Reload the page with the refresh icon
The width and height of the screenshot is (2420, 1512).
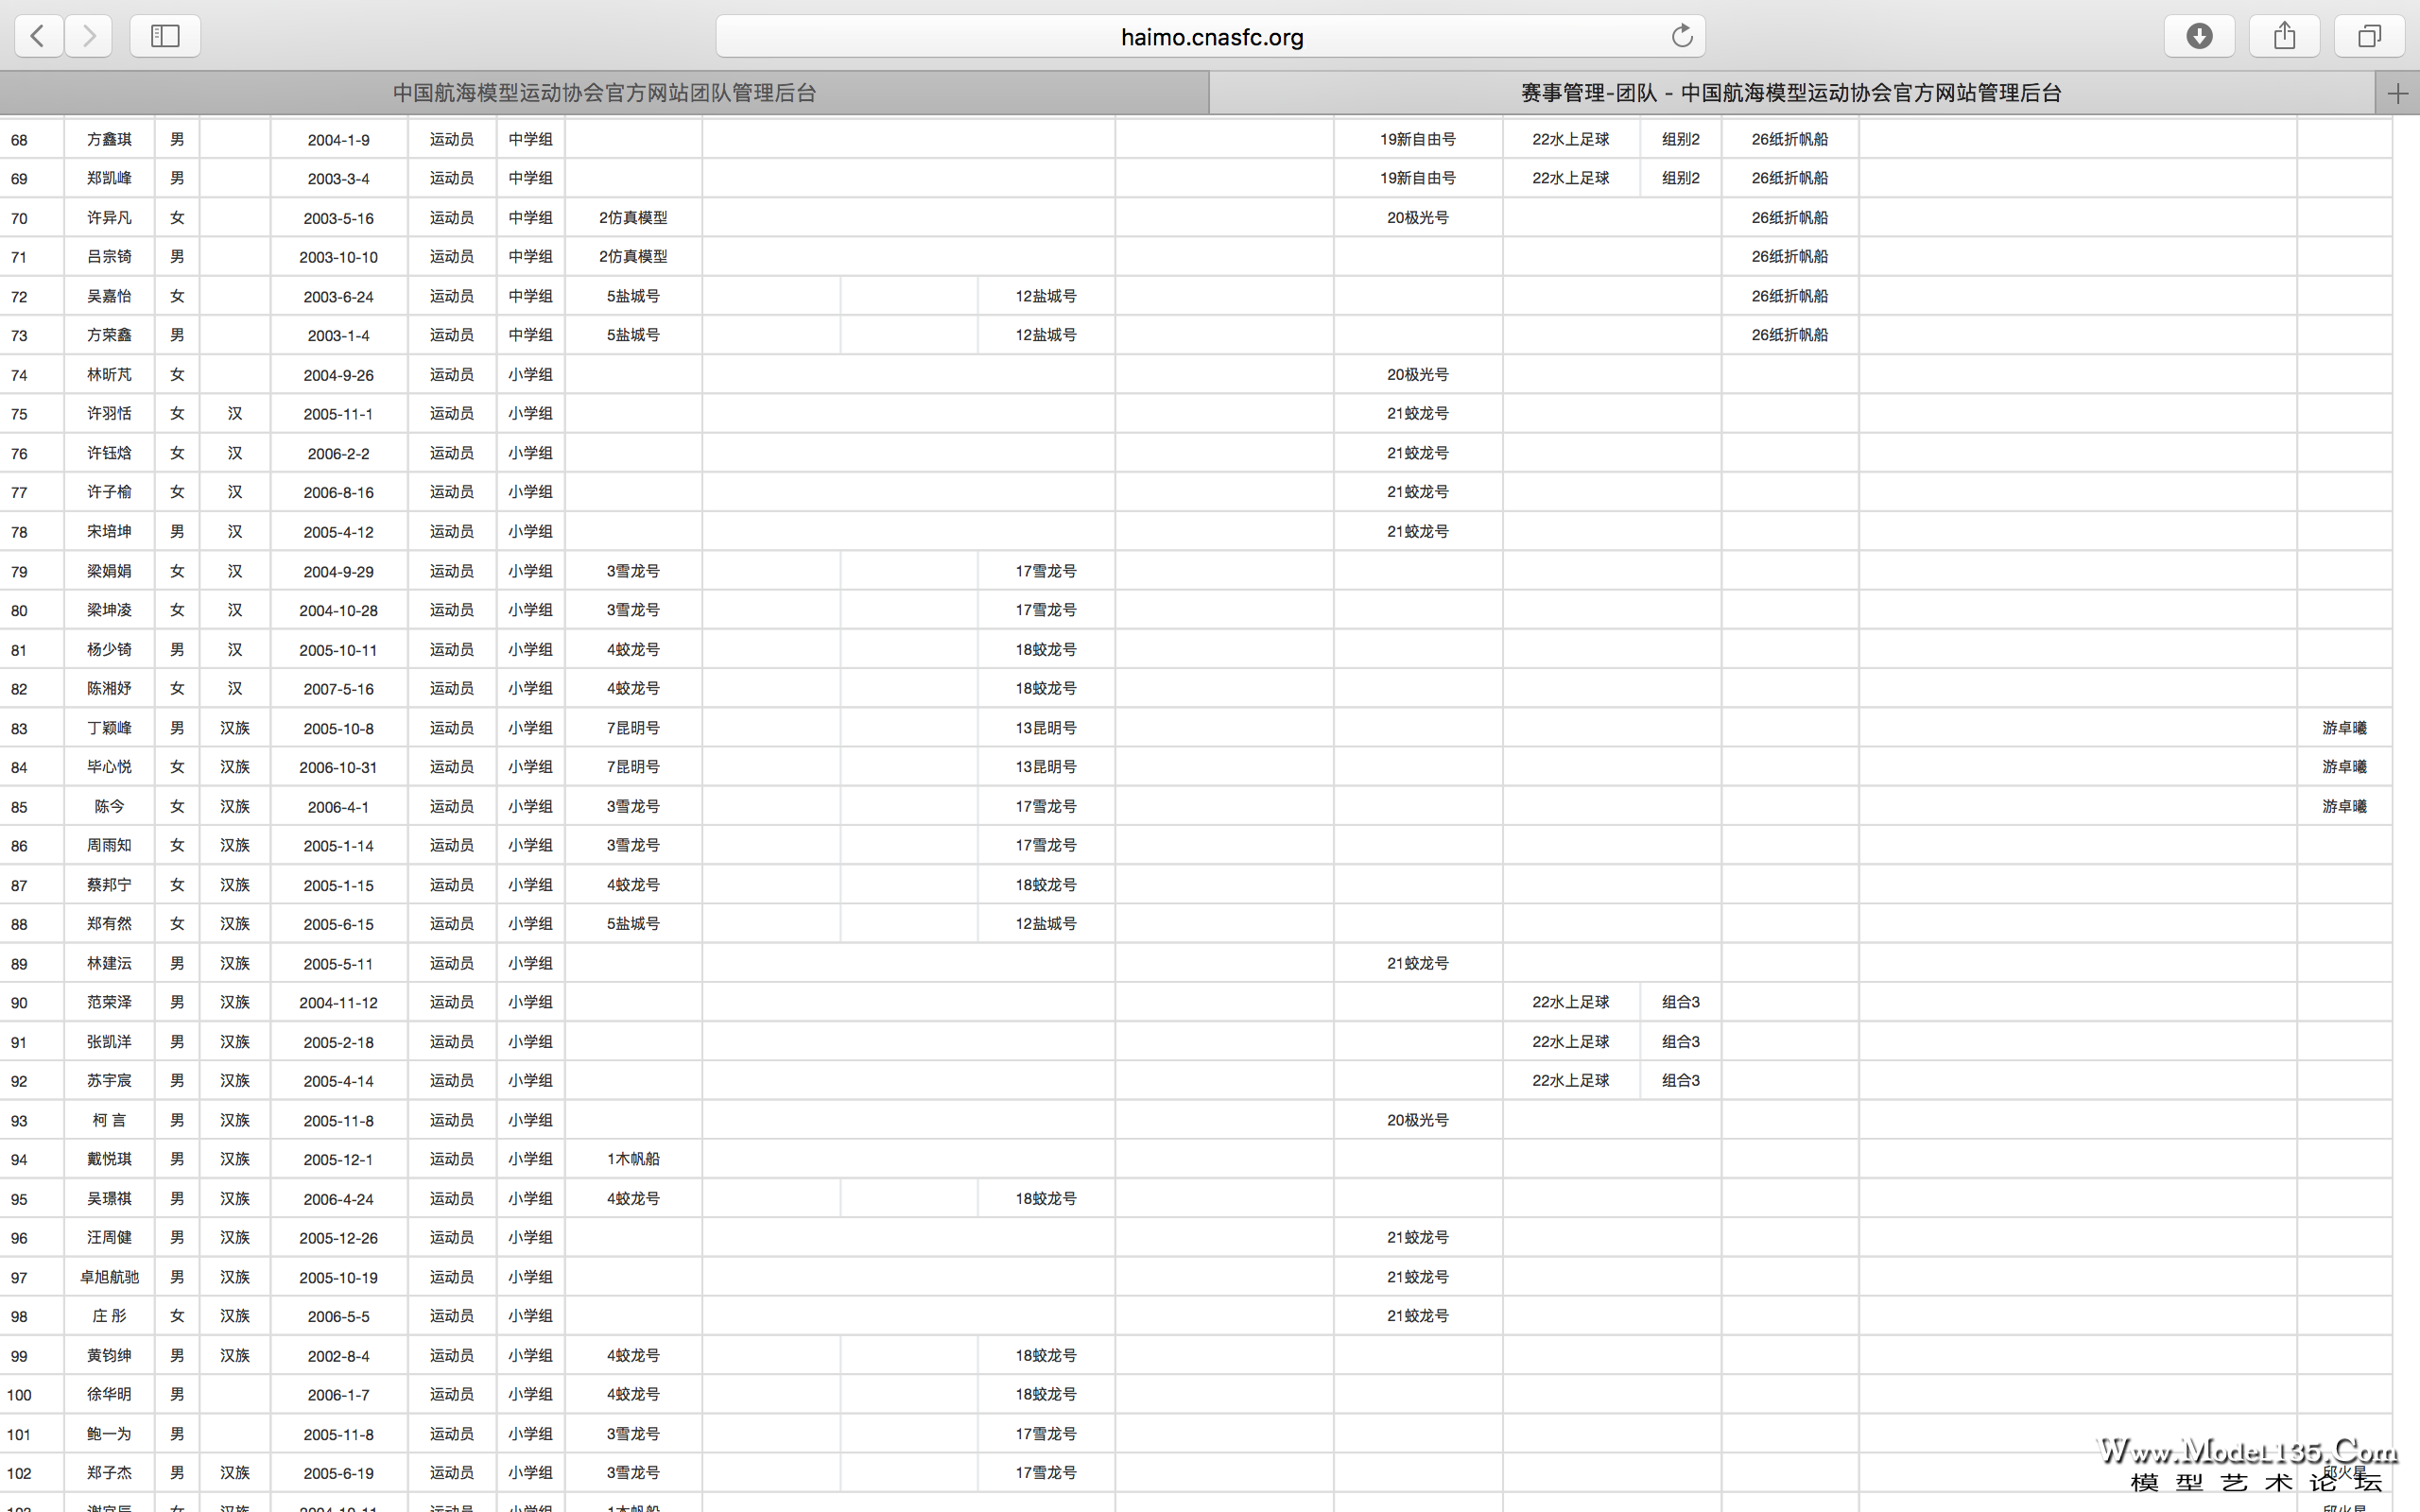(1682, 37)
